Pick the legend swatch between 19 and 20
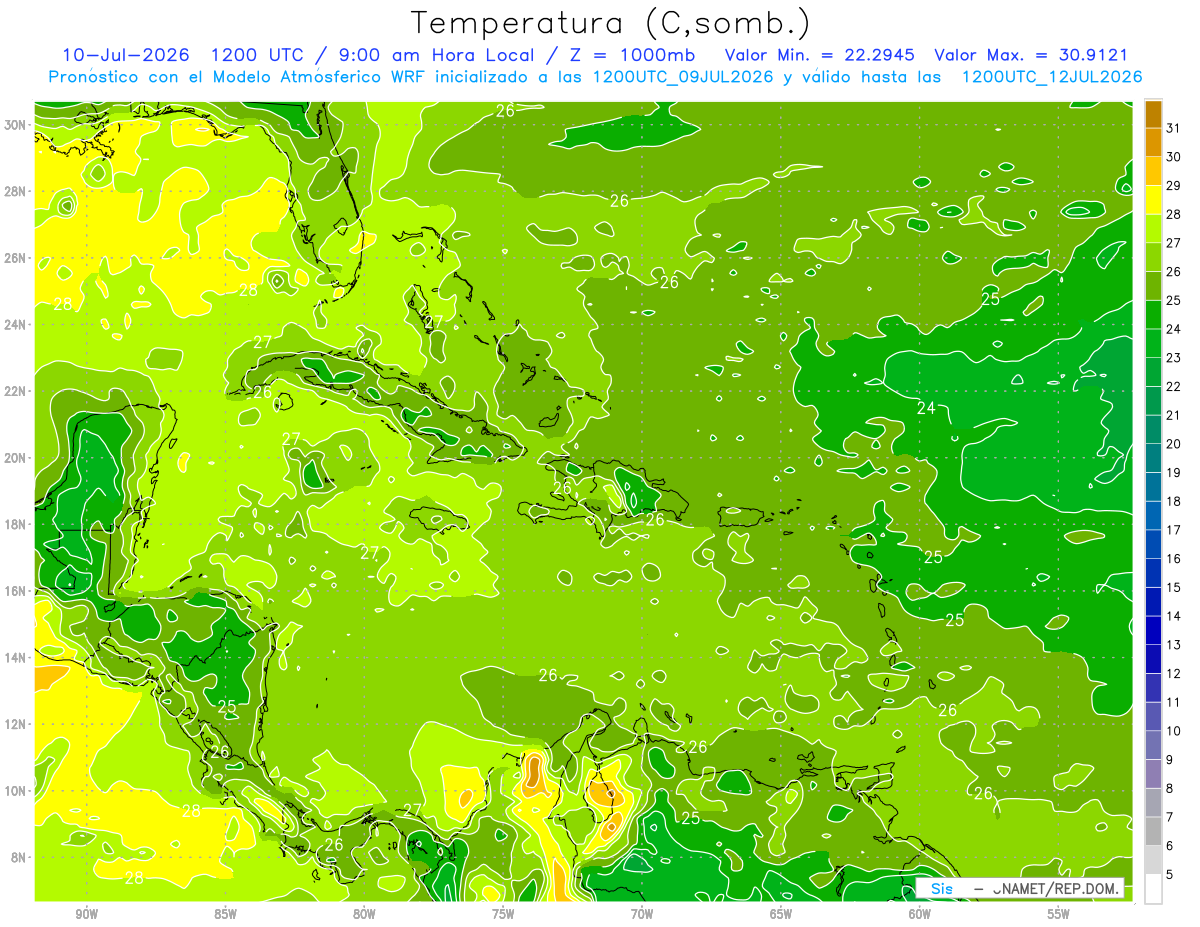Screen dimensions: 1200x927 (x=1153, y=458)
